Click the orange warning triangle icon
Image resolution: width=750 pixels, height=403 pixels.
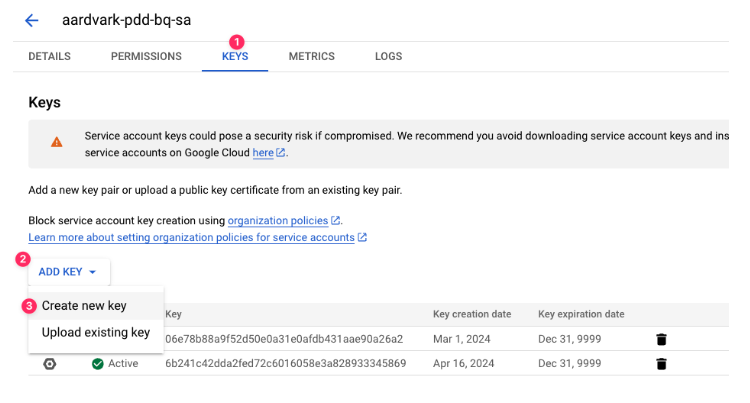coord(57,143)
